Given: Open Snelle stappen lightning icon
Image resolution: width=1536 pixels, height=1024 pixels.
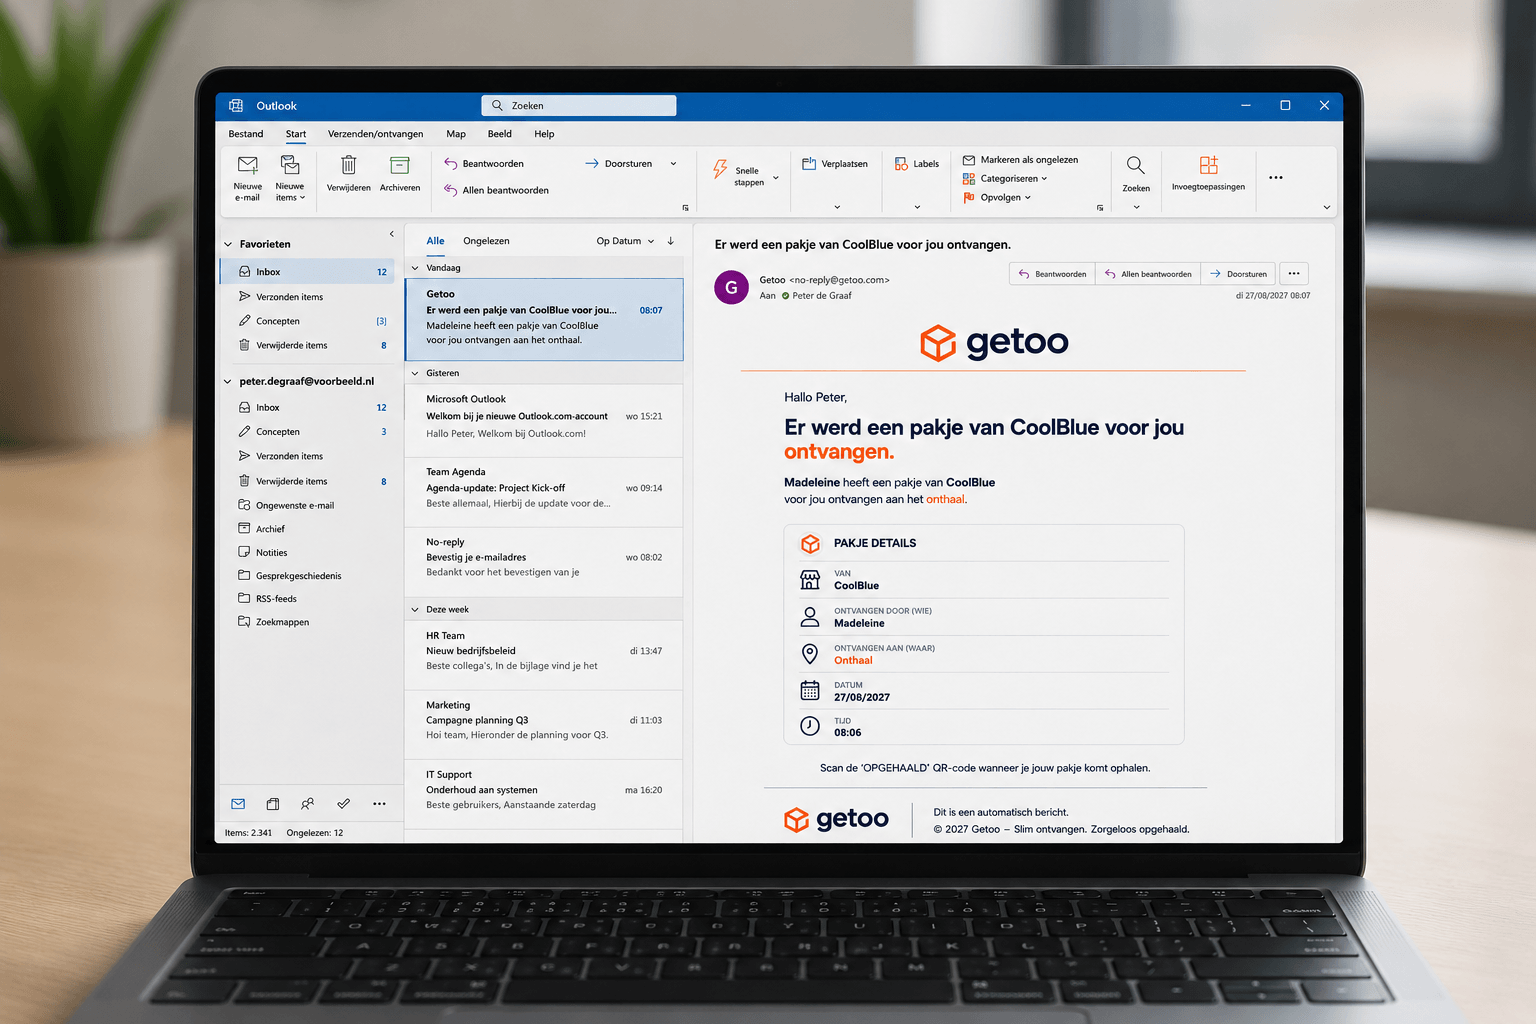Looking at the screenshot, I should 720,169.
